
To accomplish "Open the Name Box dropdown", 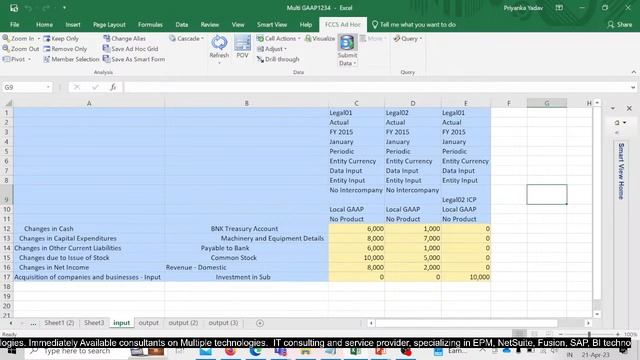I will pyautogui.click(x=48, y=87).
